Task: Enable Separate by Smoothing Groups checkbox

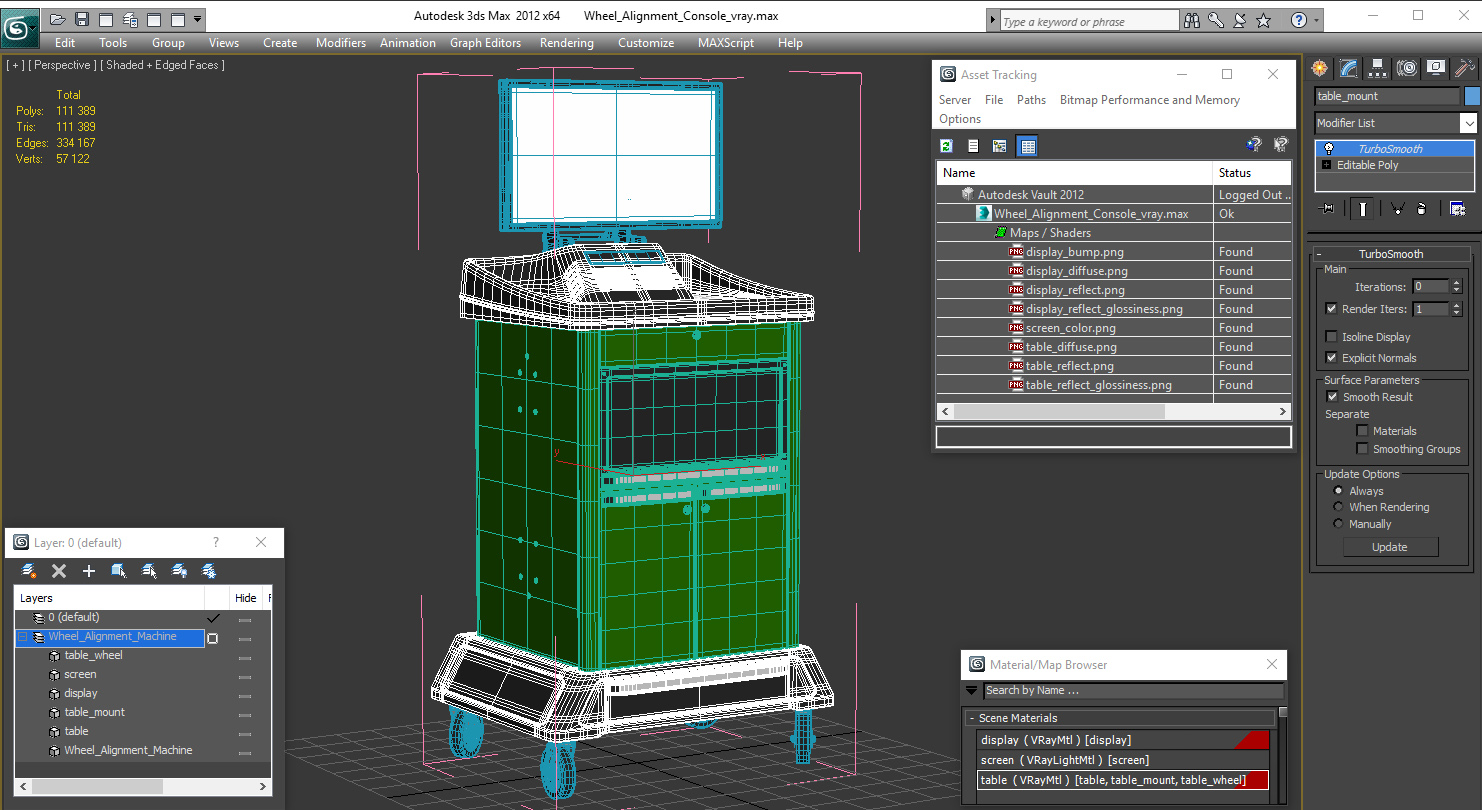Action: [1362, 449]
